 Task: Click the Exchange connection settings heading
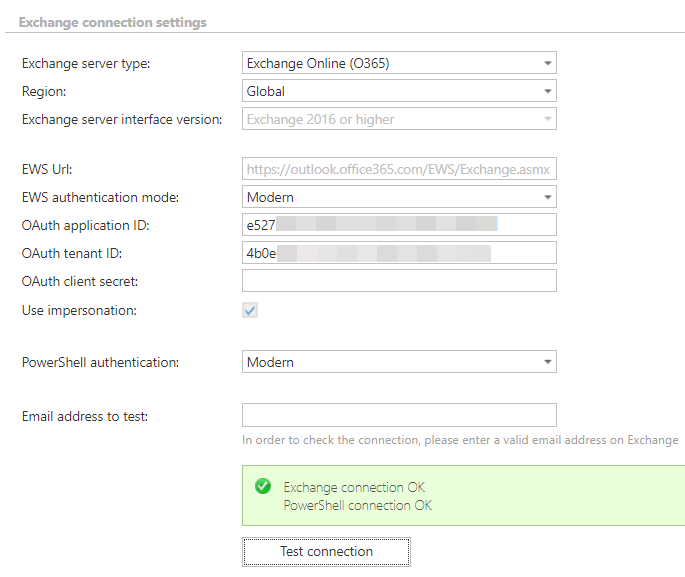113,22
